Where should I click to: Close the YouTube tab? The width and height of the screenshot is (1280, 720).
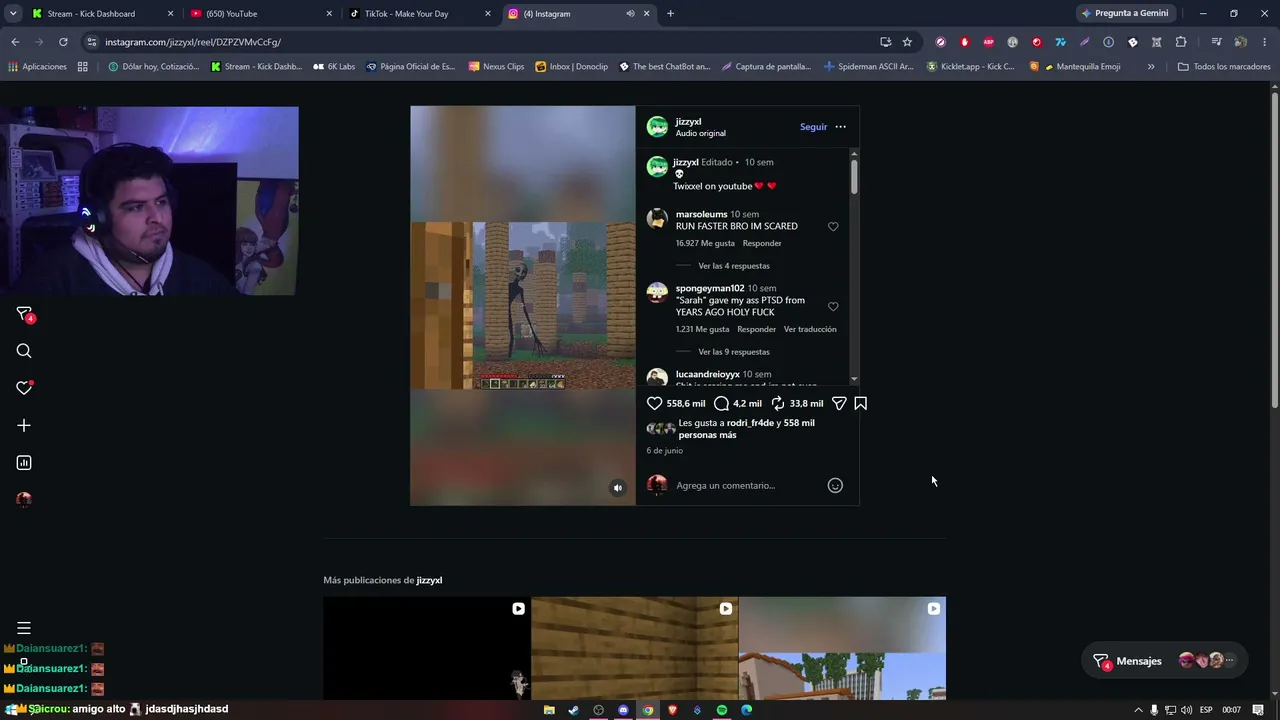pos(329,14)
